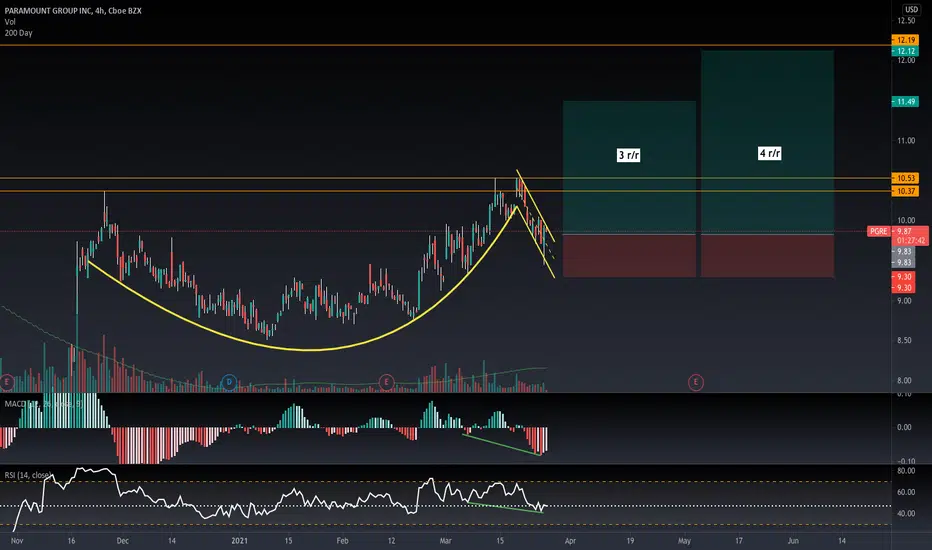Select the green divergence line on RSI
This screenshot has width=932, height=550.
click(x=505, y=508)
